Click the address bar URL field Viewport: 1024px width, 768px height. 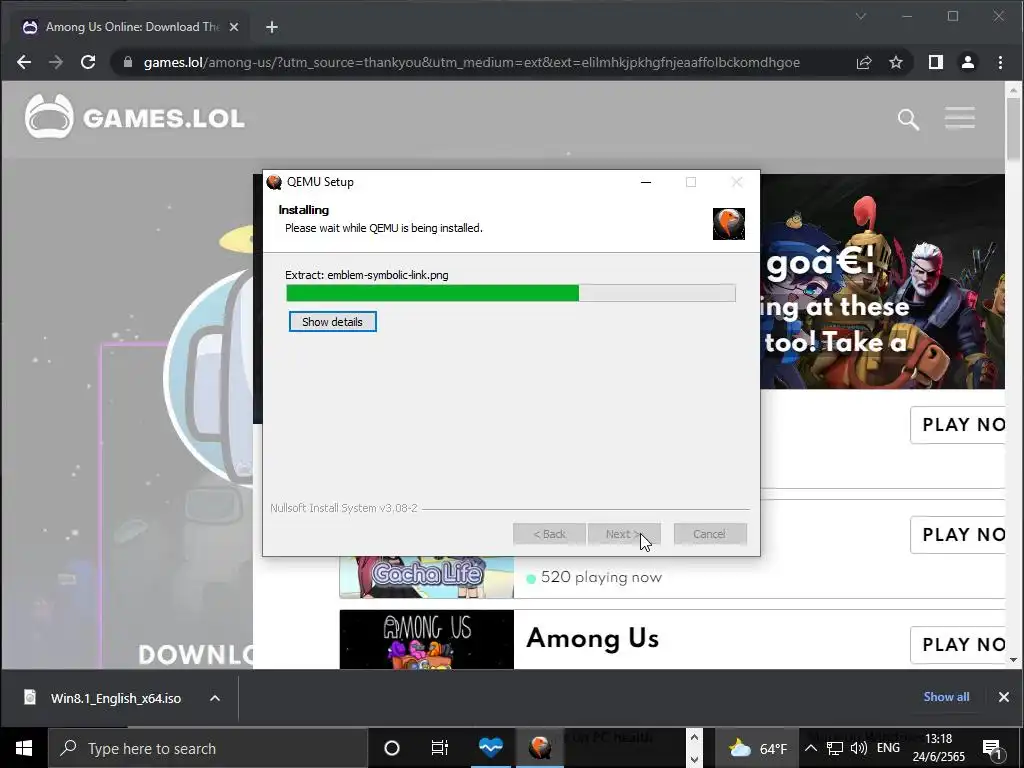pyautogui.click(x=472, y=62)
